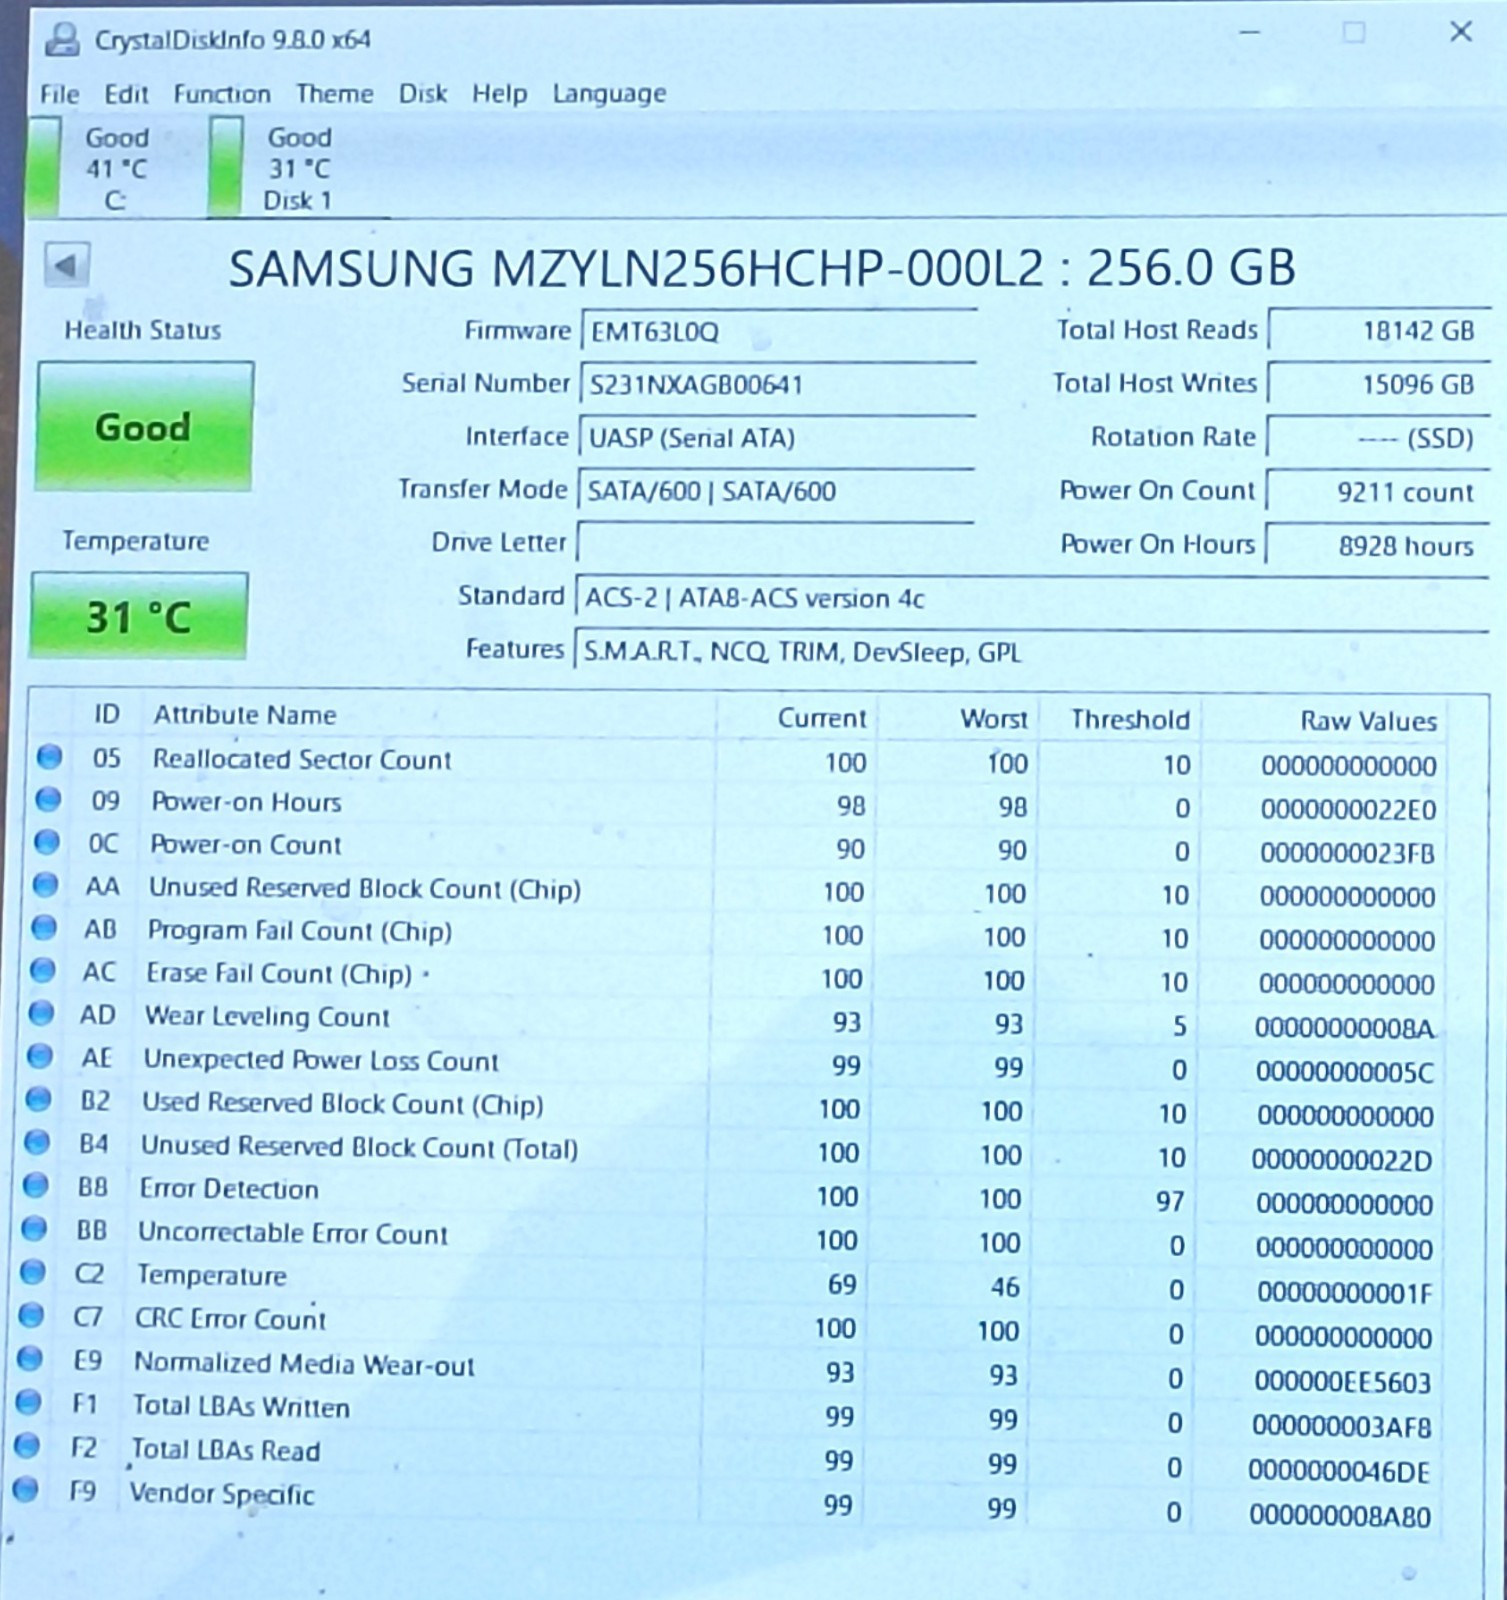Click the Serial Number field
1507x1600 pixels.
[777, 384]
